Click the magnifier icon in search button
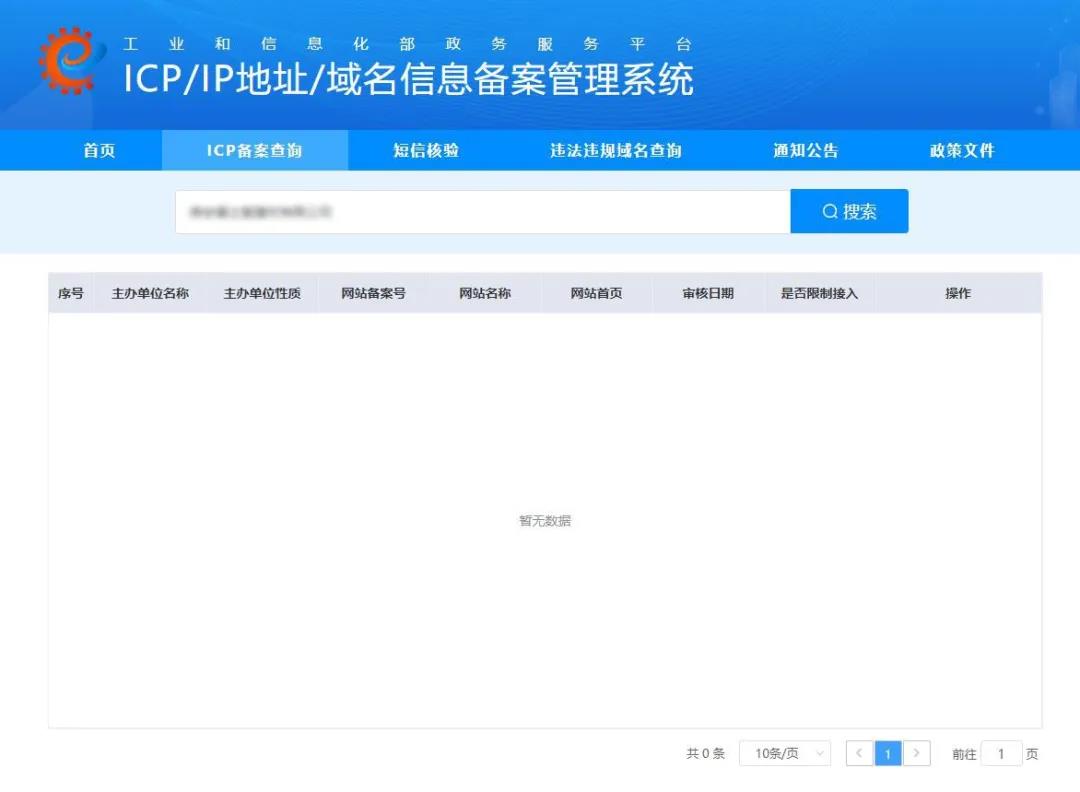Viewport: 1080px width, 792px height. click(x=829, y=212)
